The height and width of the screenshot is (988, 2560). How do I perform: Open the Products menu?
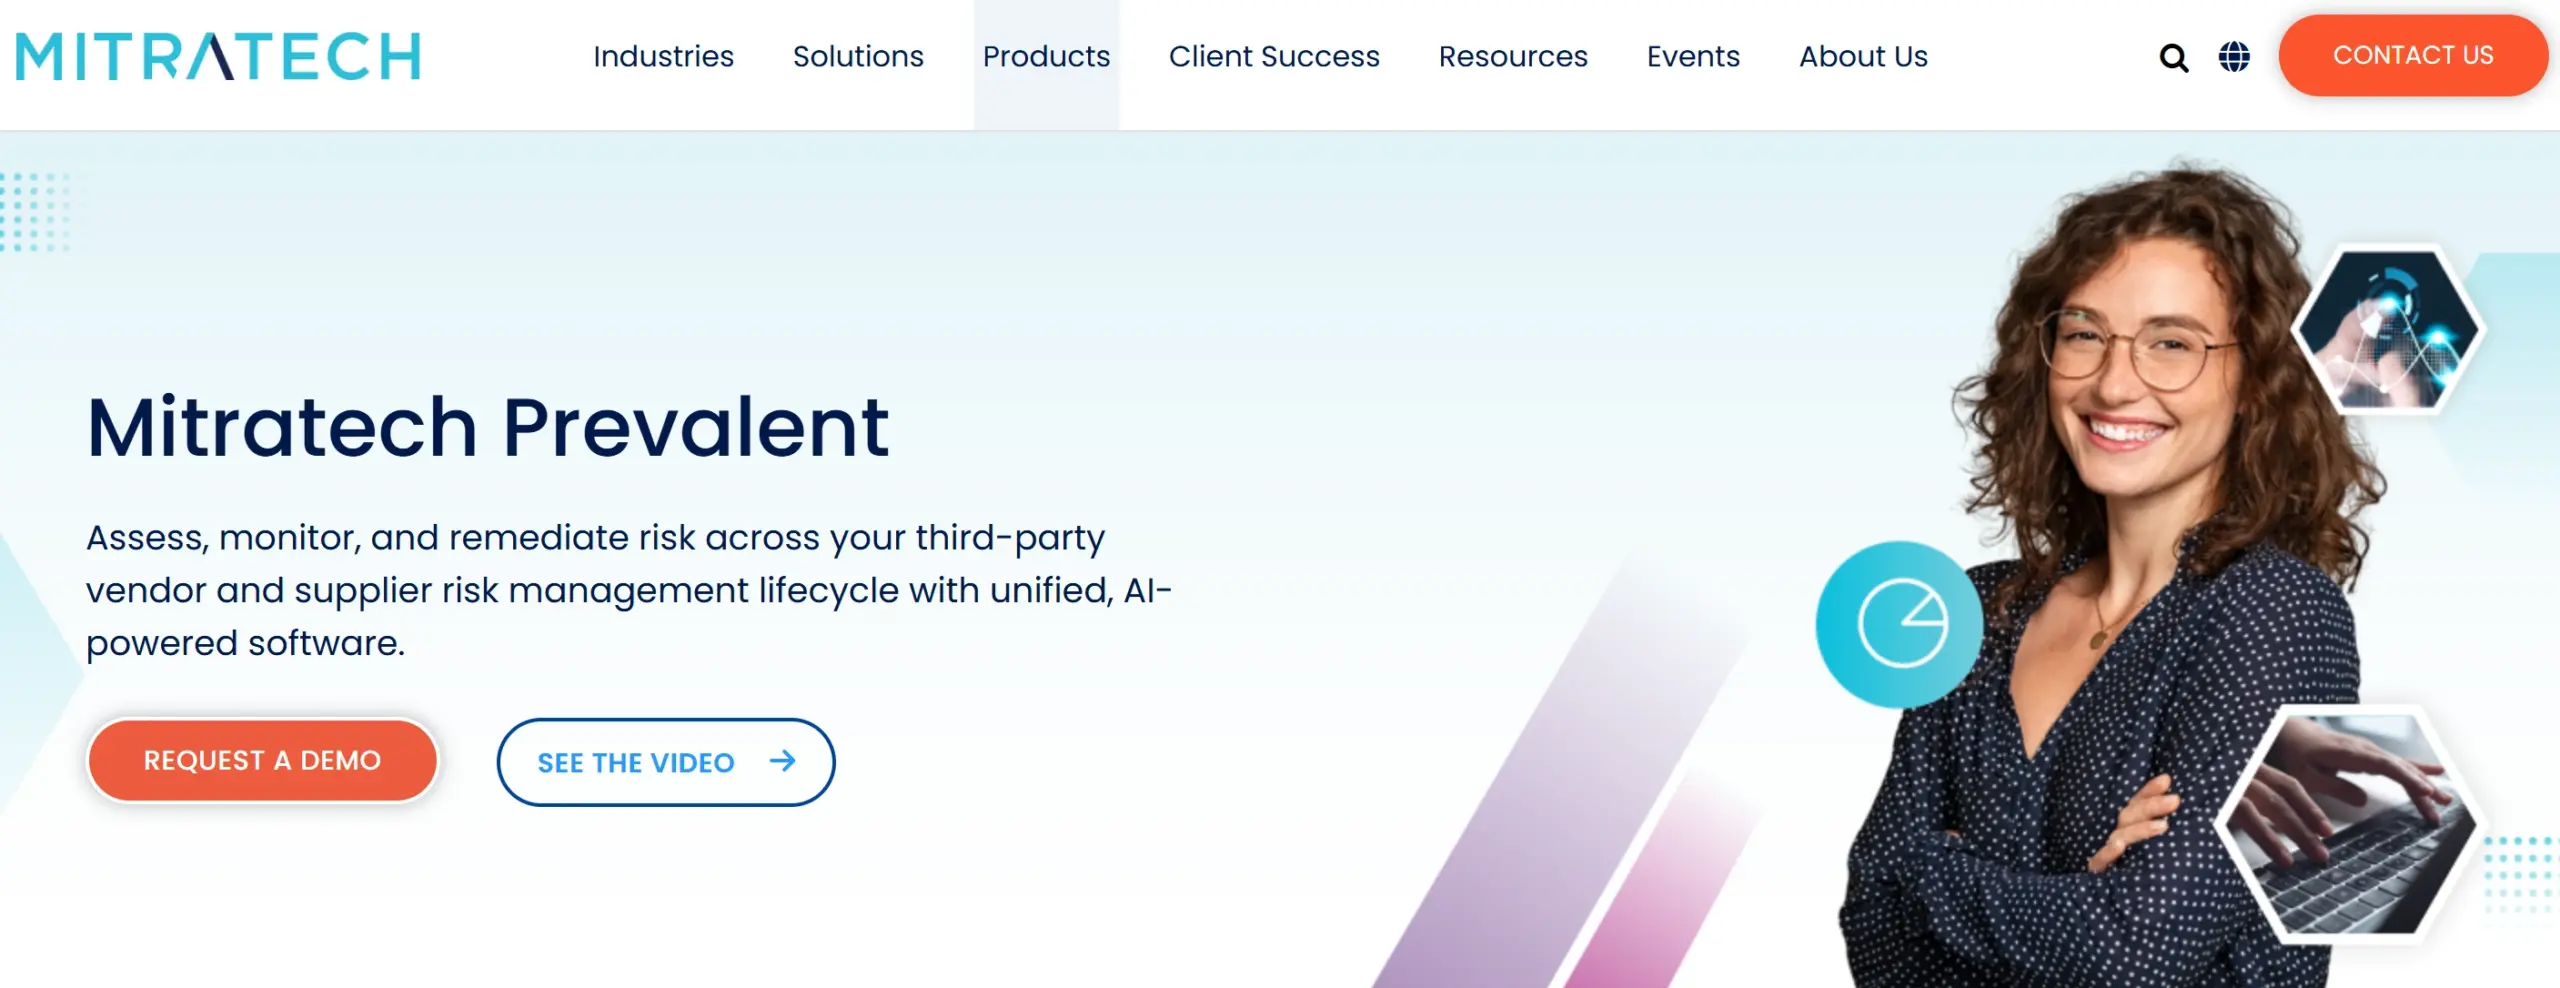coord(1046,57)
